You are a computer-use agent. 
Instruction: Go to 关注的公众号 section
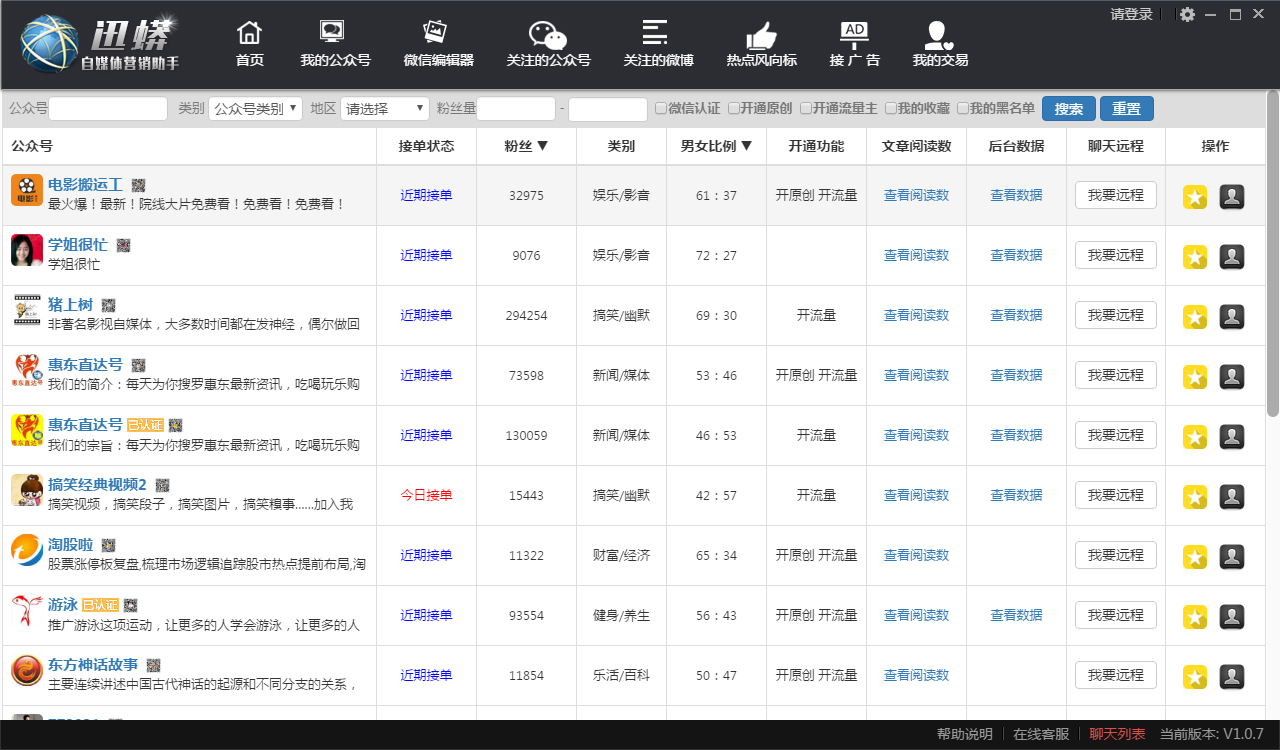(548, 45)
